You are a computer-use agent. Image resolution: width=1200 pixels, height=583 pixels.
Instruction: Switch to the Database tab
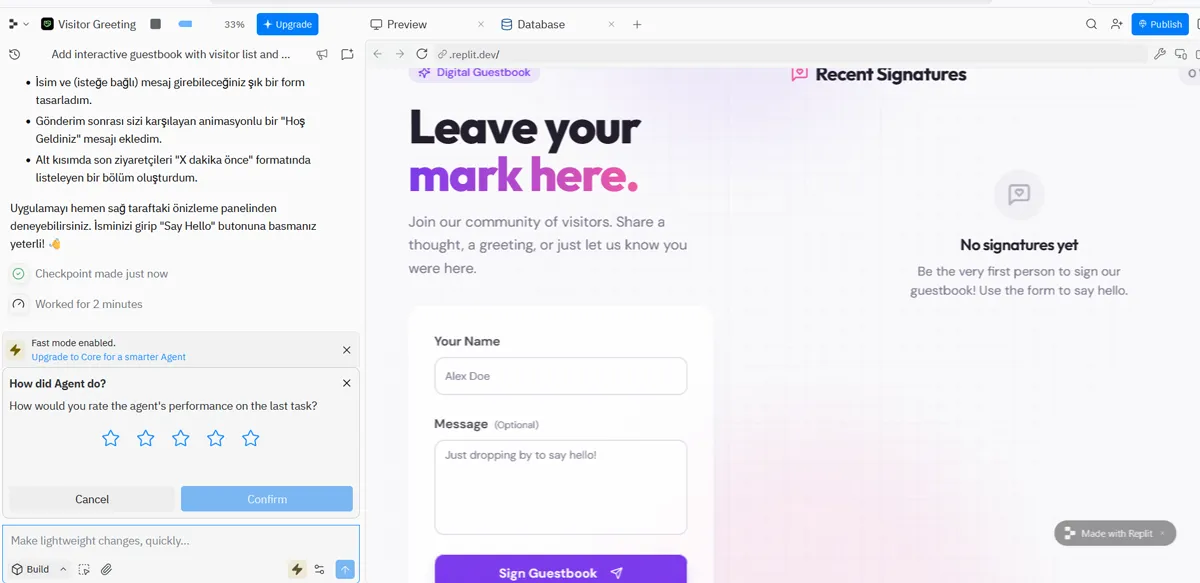(x=533, y=24)
